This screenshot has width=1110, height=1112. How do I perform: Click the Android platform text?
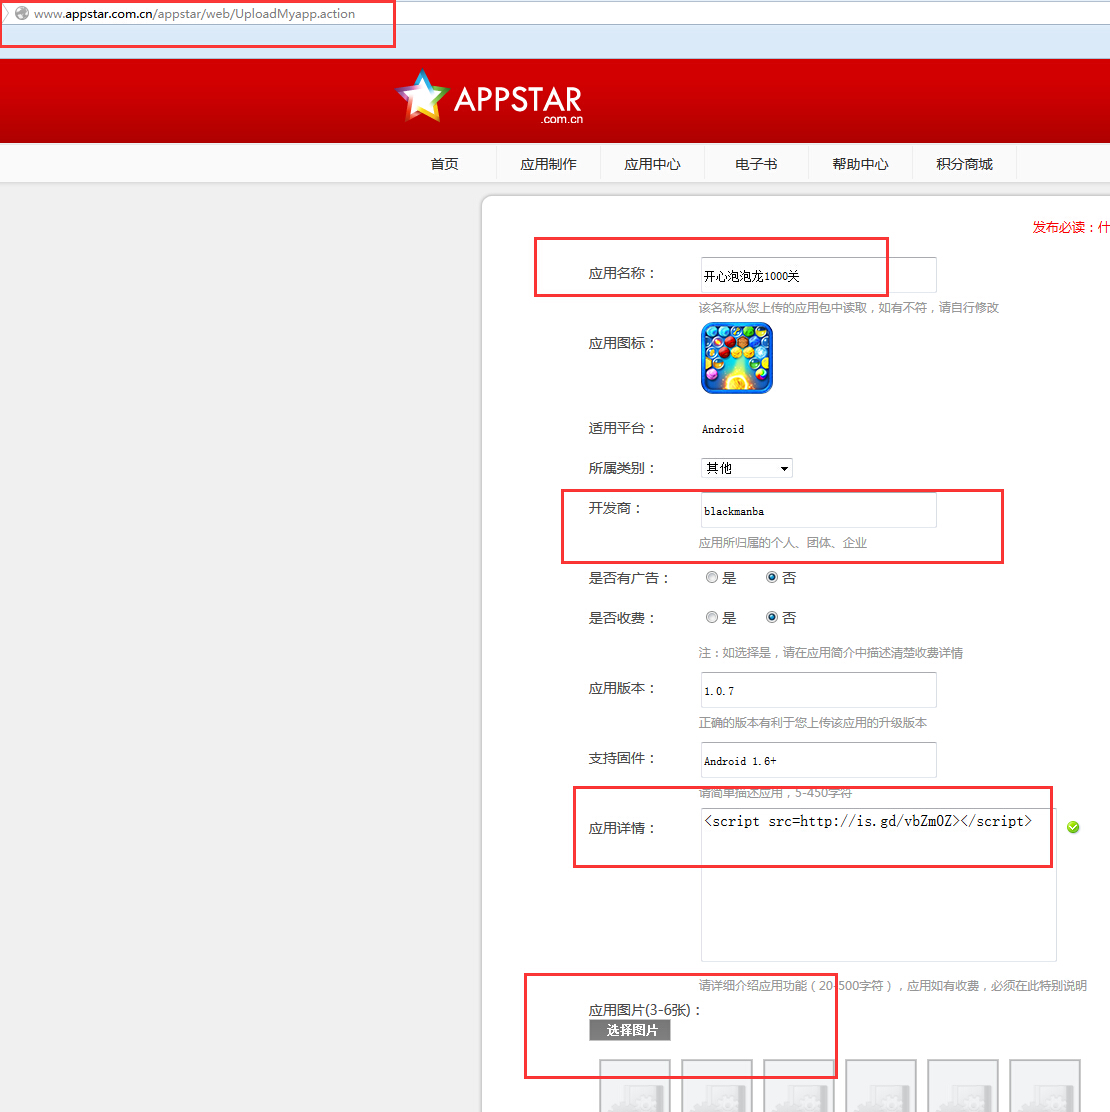[x=723, y=429]
